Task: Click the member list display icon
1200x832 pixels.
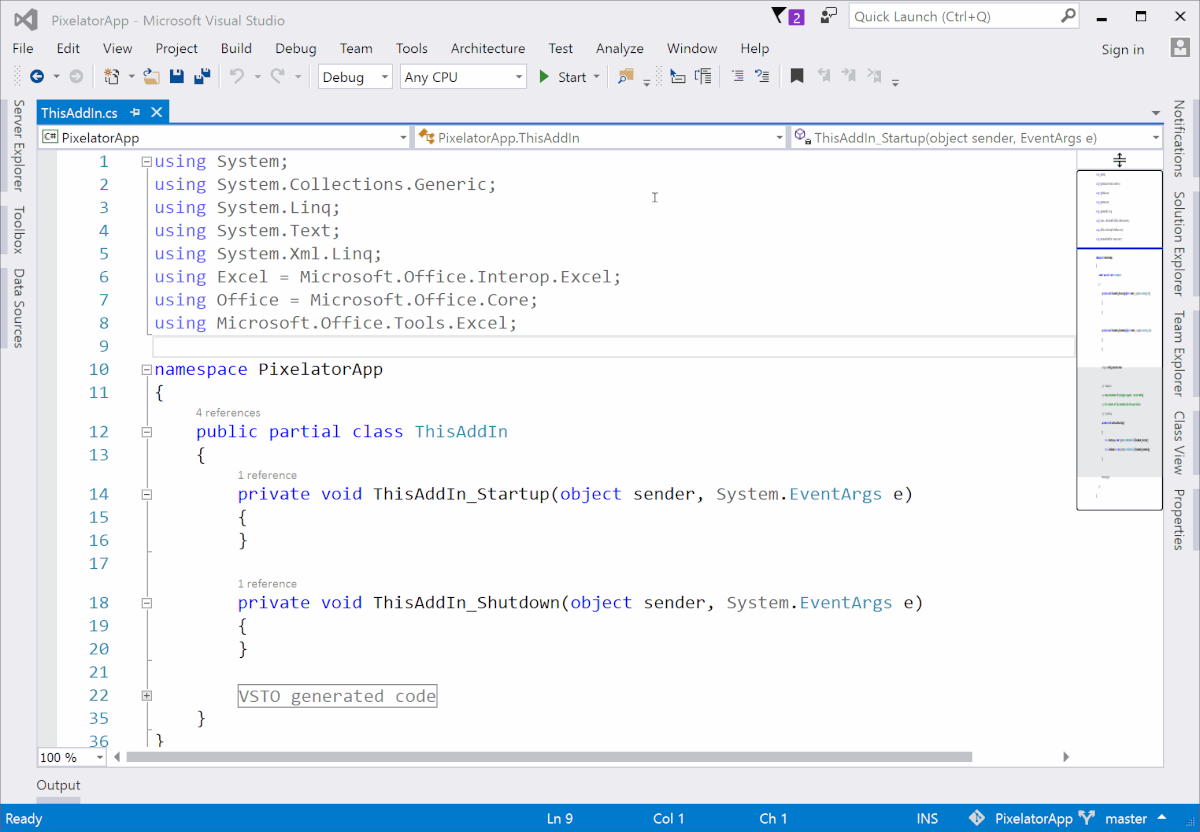Action: (678, 76)
